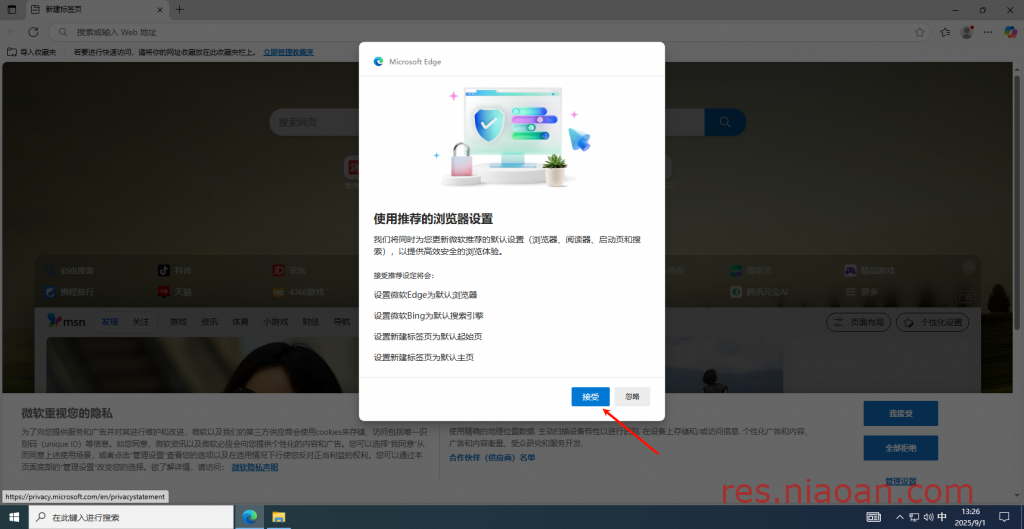Open the 4366游戏 quick link
Screen dimensions: 1024x529
[x=298, y=292]
